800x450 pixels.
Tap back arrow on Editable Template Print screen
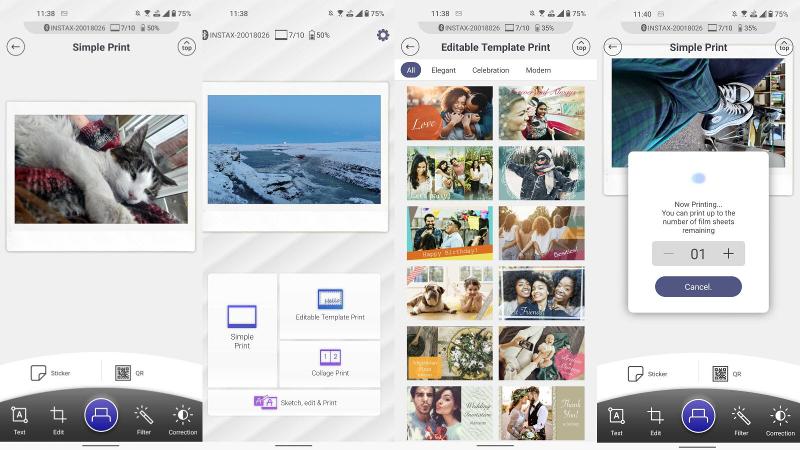(410, 47)
